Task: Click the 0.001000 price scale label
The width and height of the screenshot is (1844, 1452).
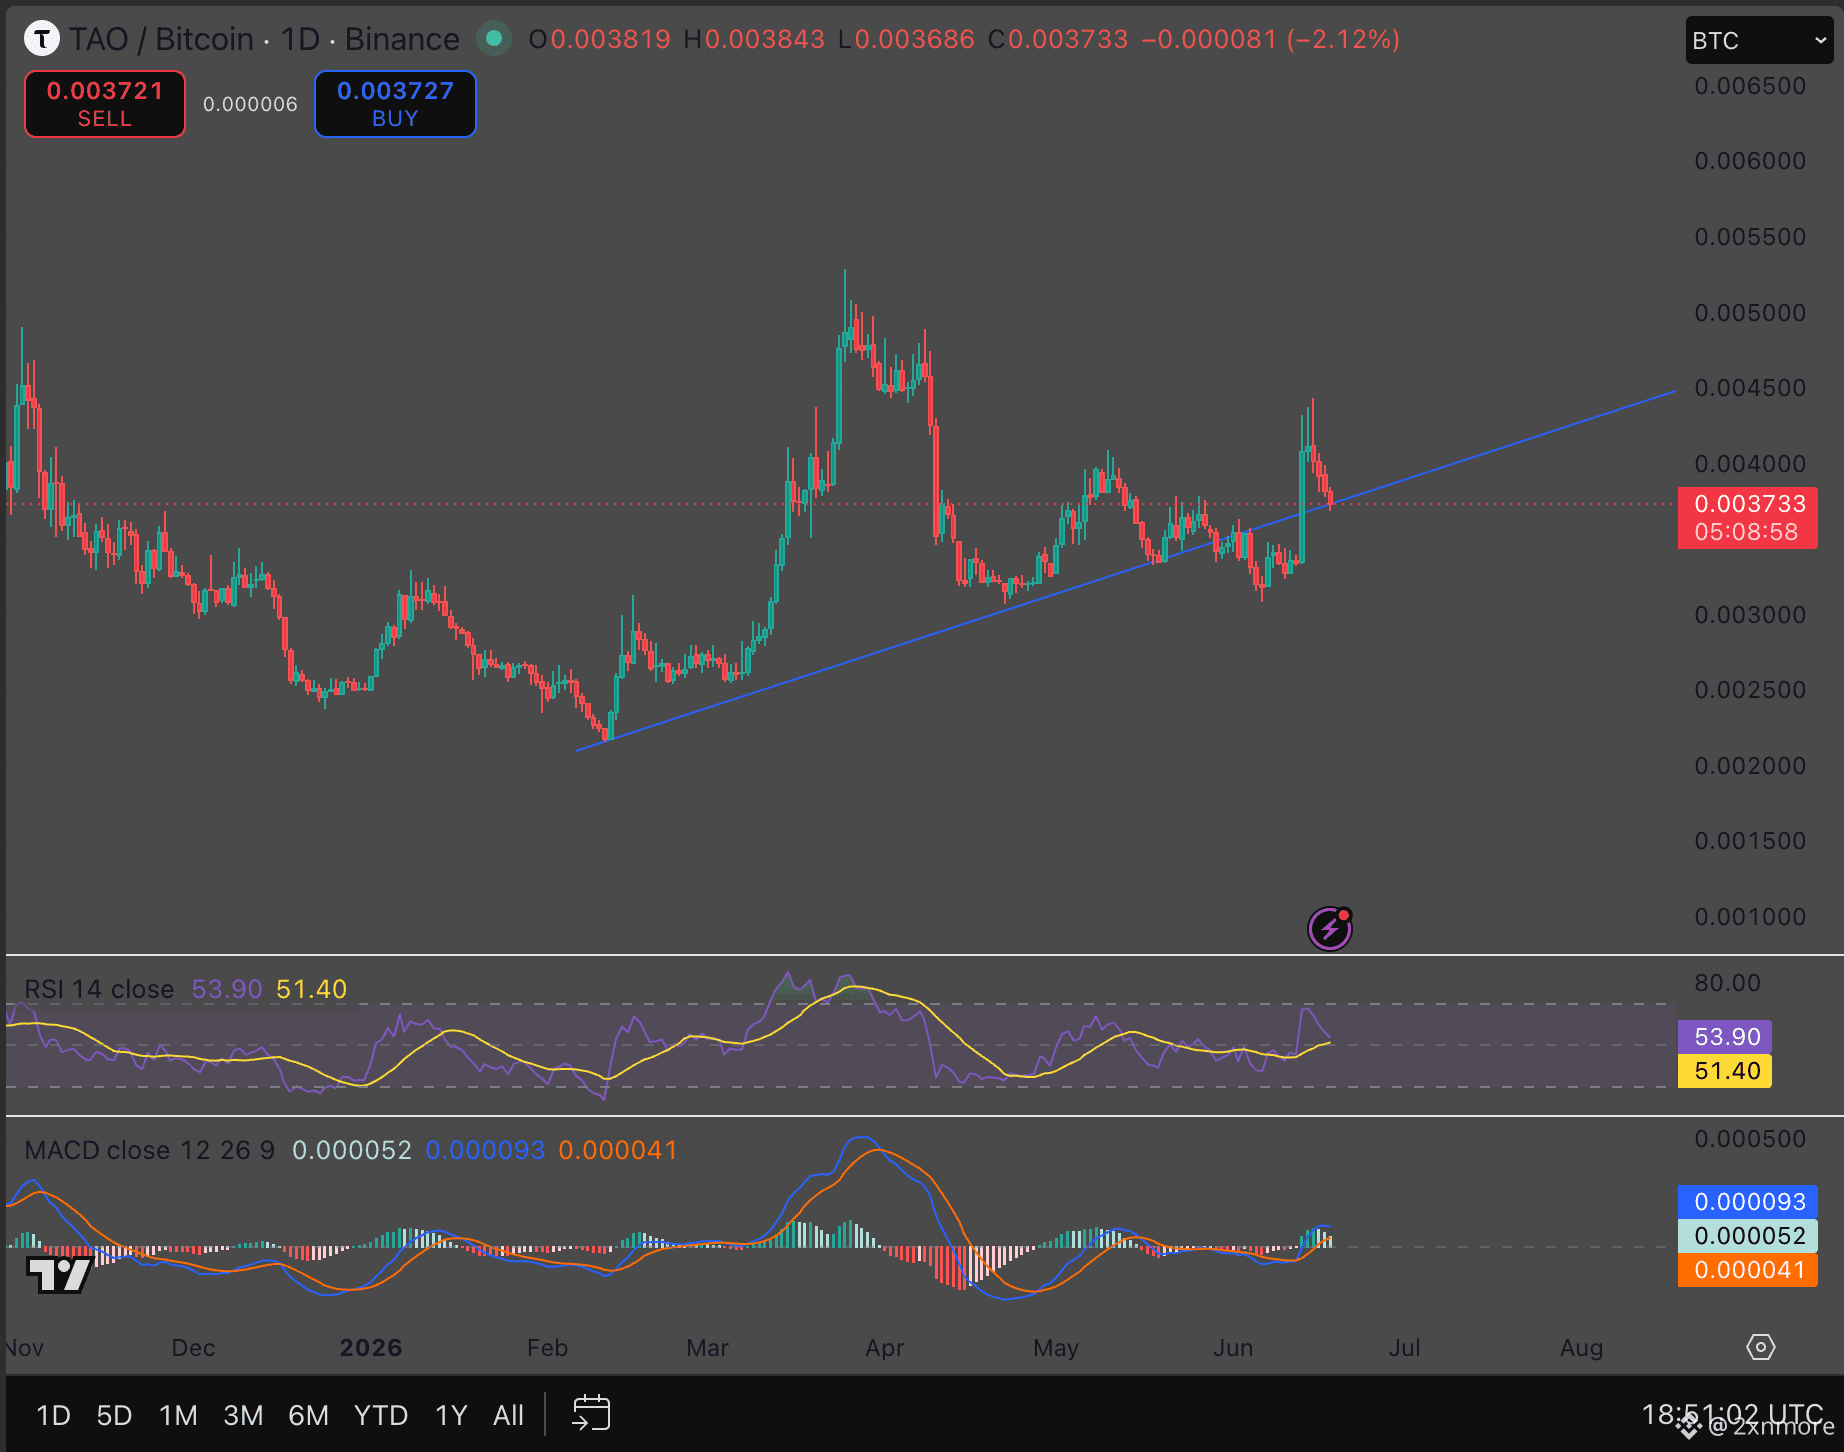Action: click(1750, 917)
